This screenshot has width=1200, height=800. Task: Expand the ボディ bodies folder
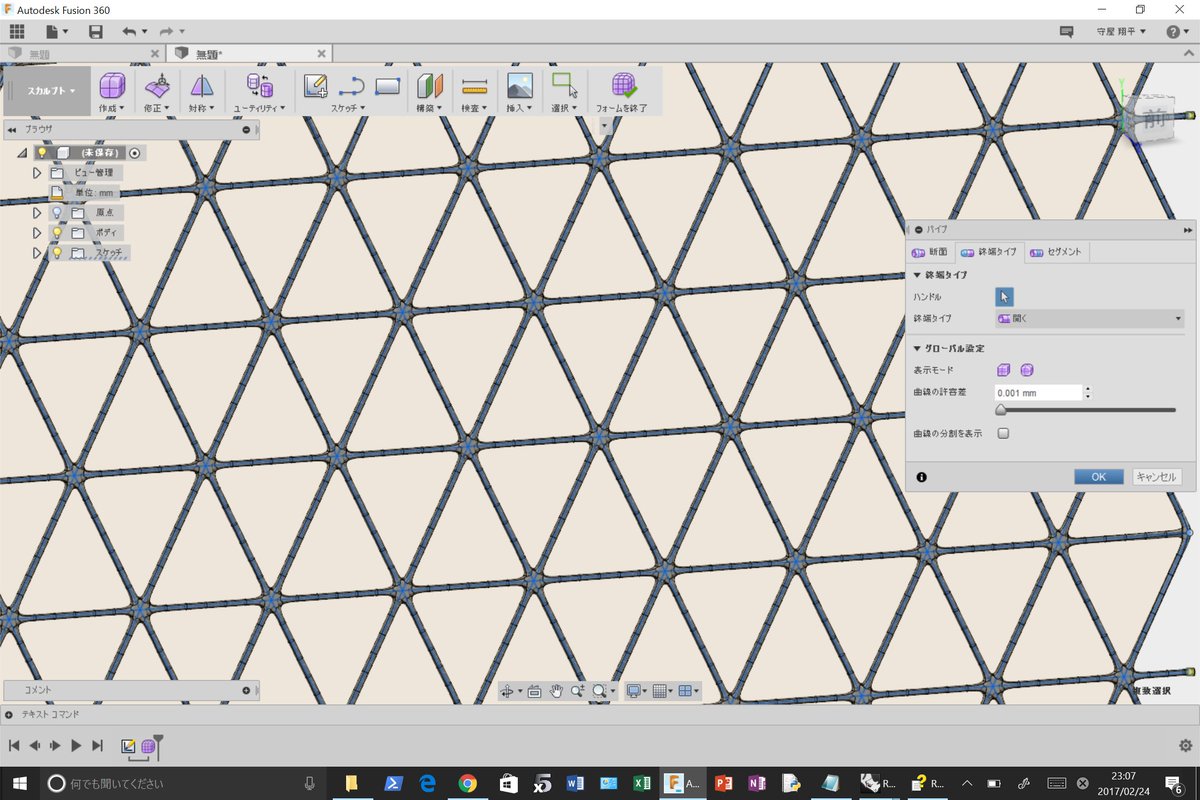tap(37, 233)
